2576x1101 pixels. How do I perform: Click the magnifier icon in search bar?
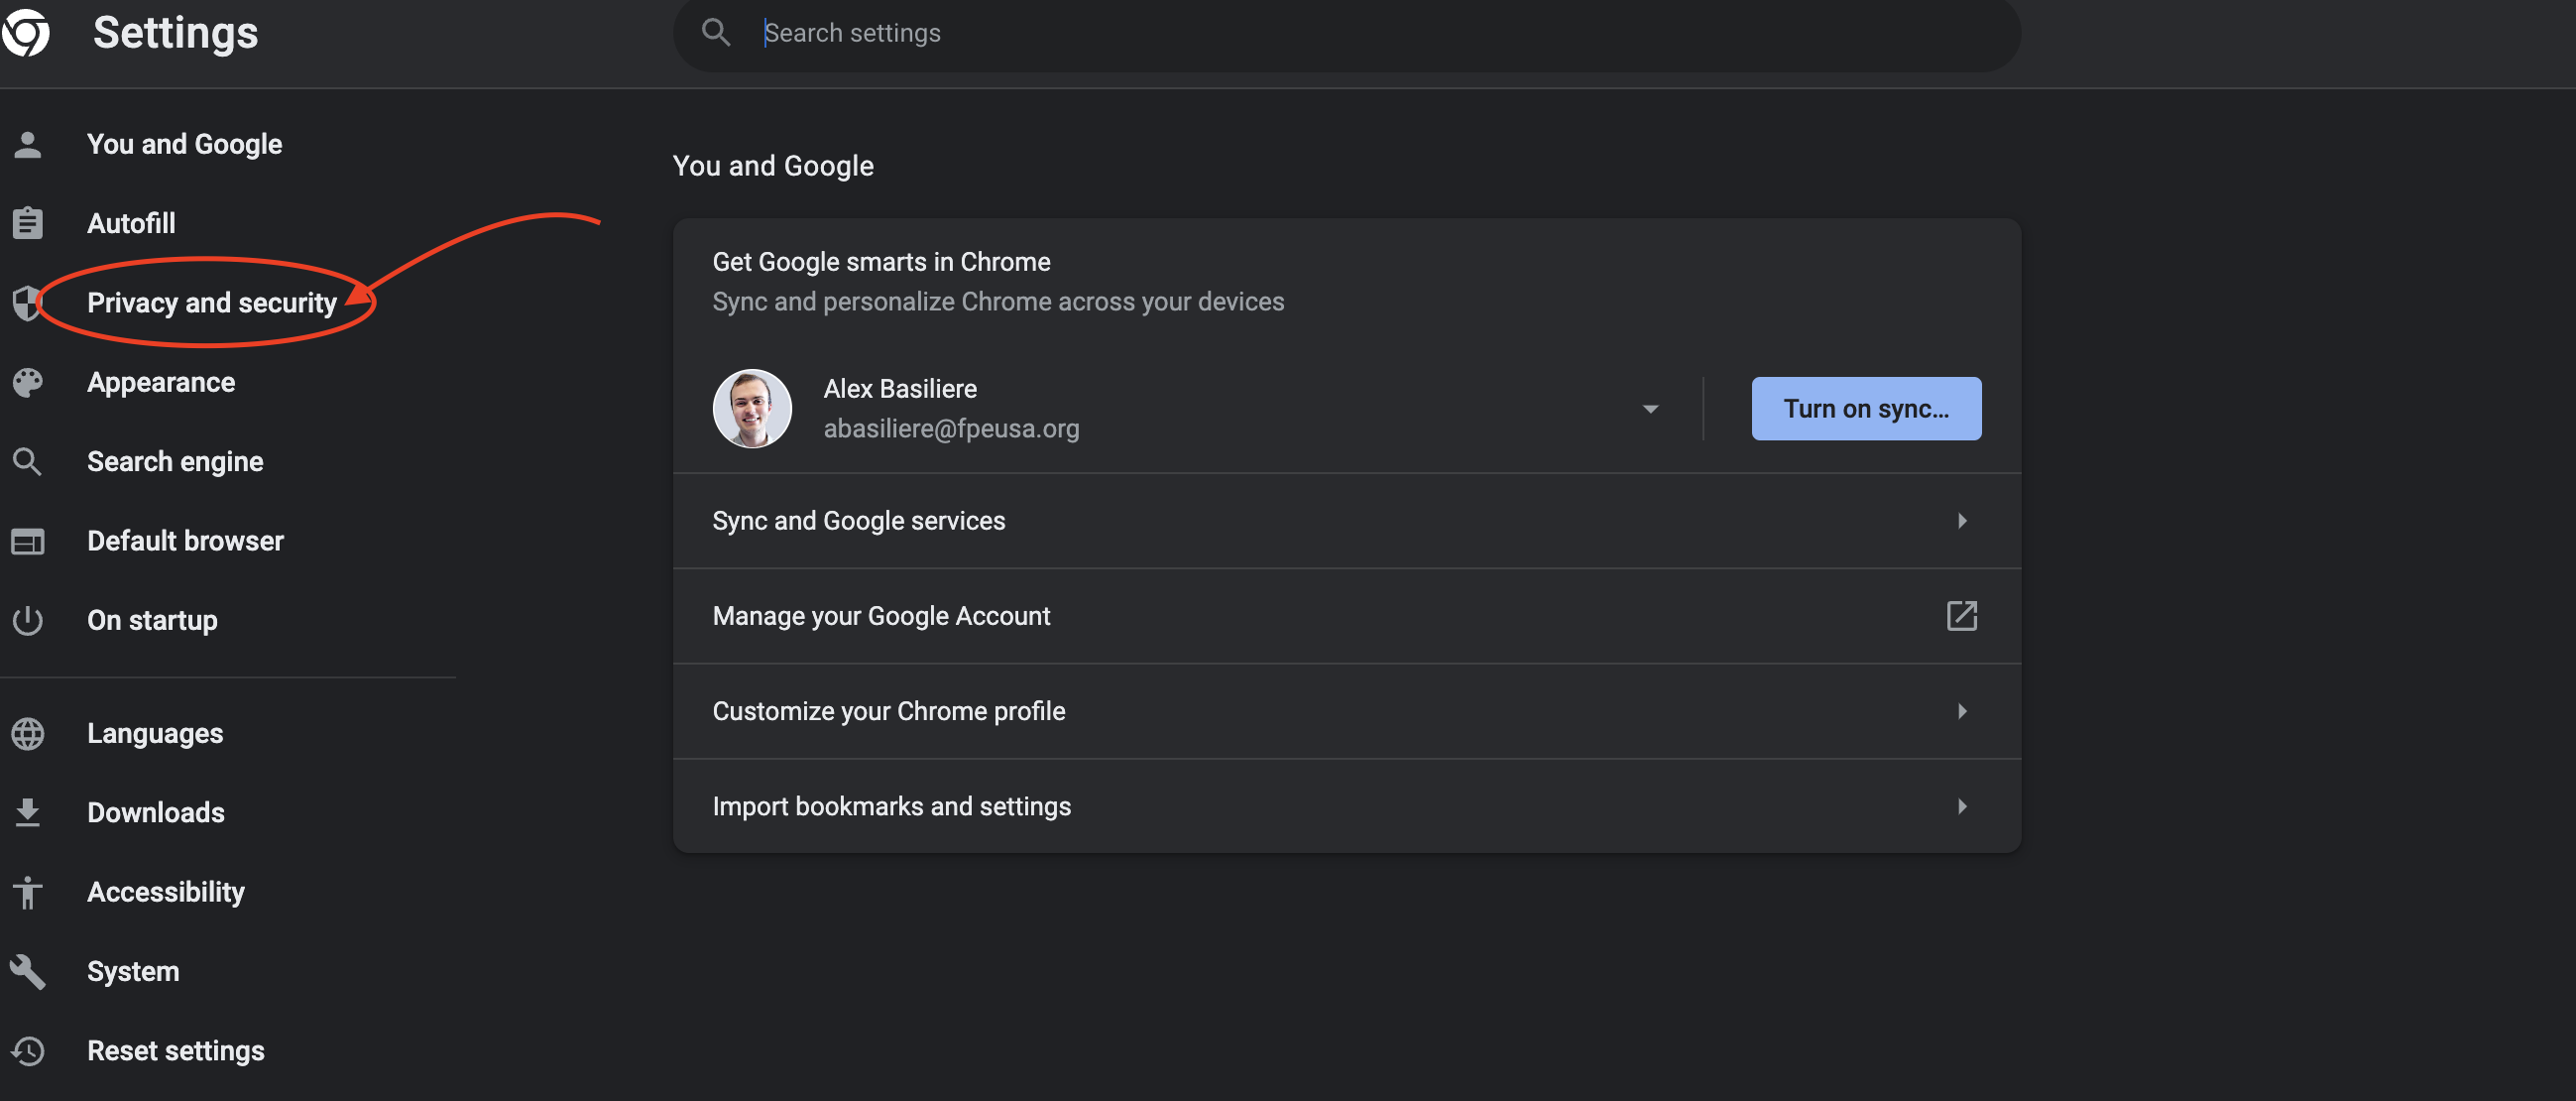tap(715, 33)
